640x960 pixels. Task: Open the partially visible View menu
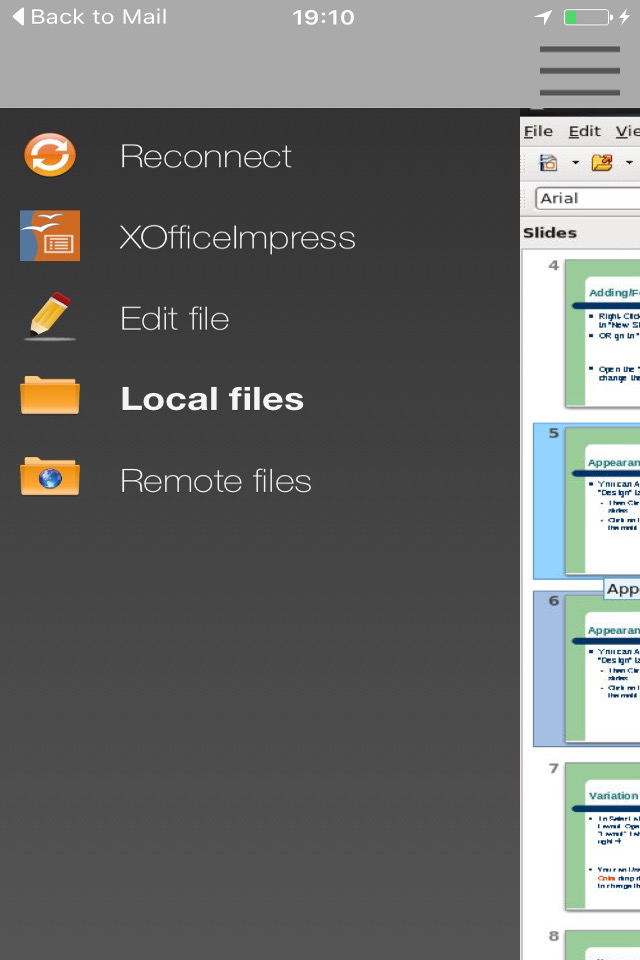tap(628, 132)
